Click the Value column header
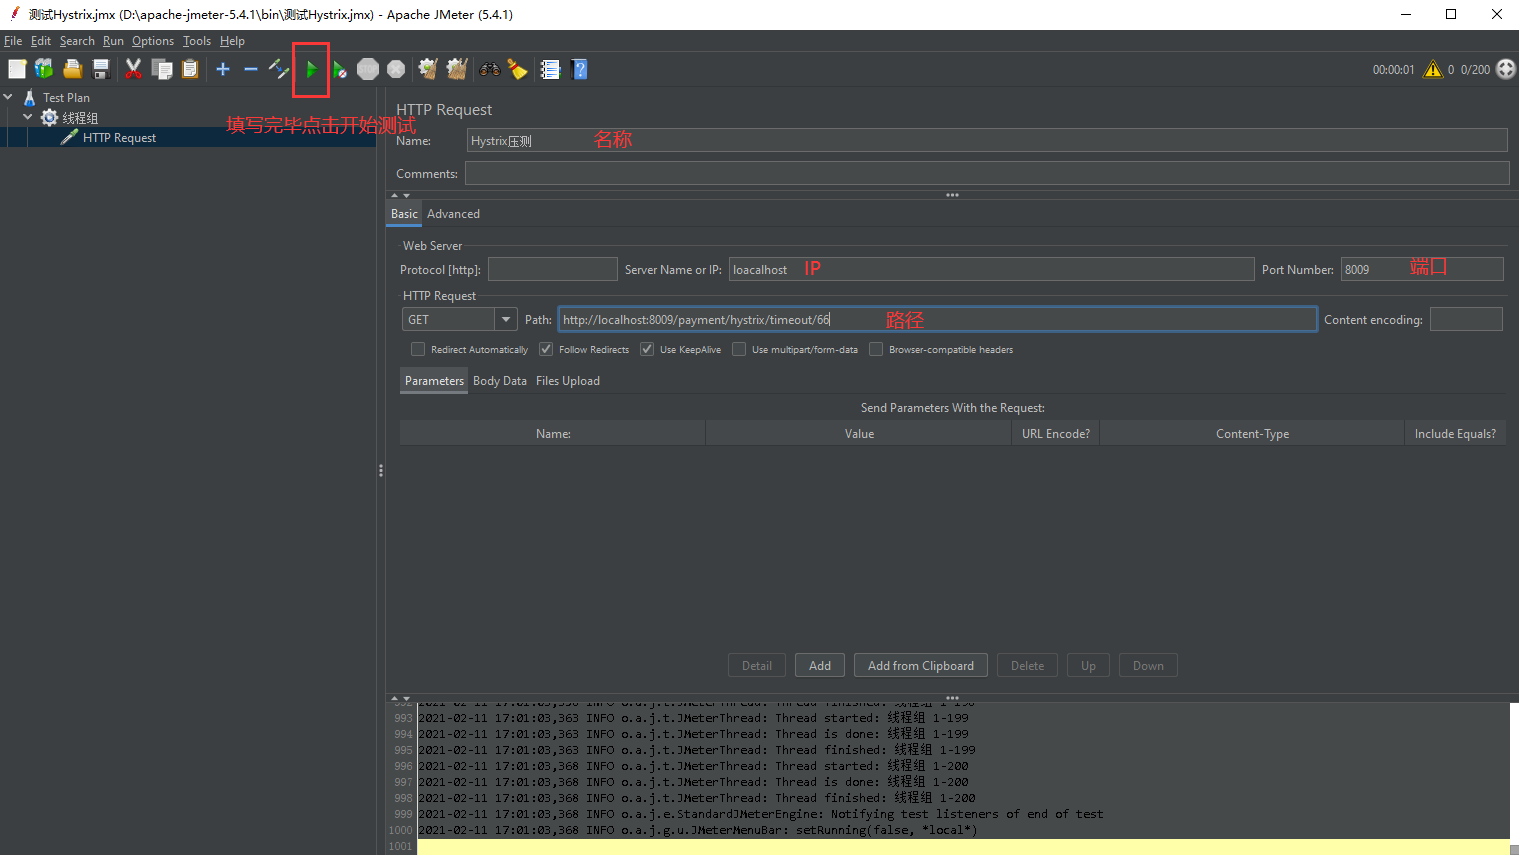Screen dimensions: 1519x855 tap(859, 434)
